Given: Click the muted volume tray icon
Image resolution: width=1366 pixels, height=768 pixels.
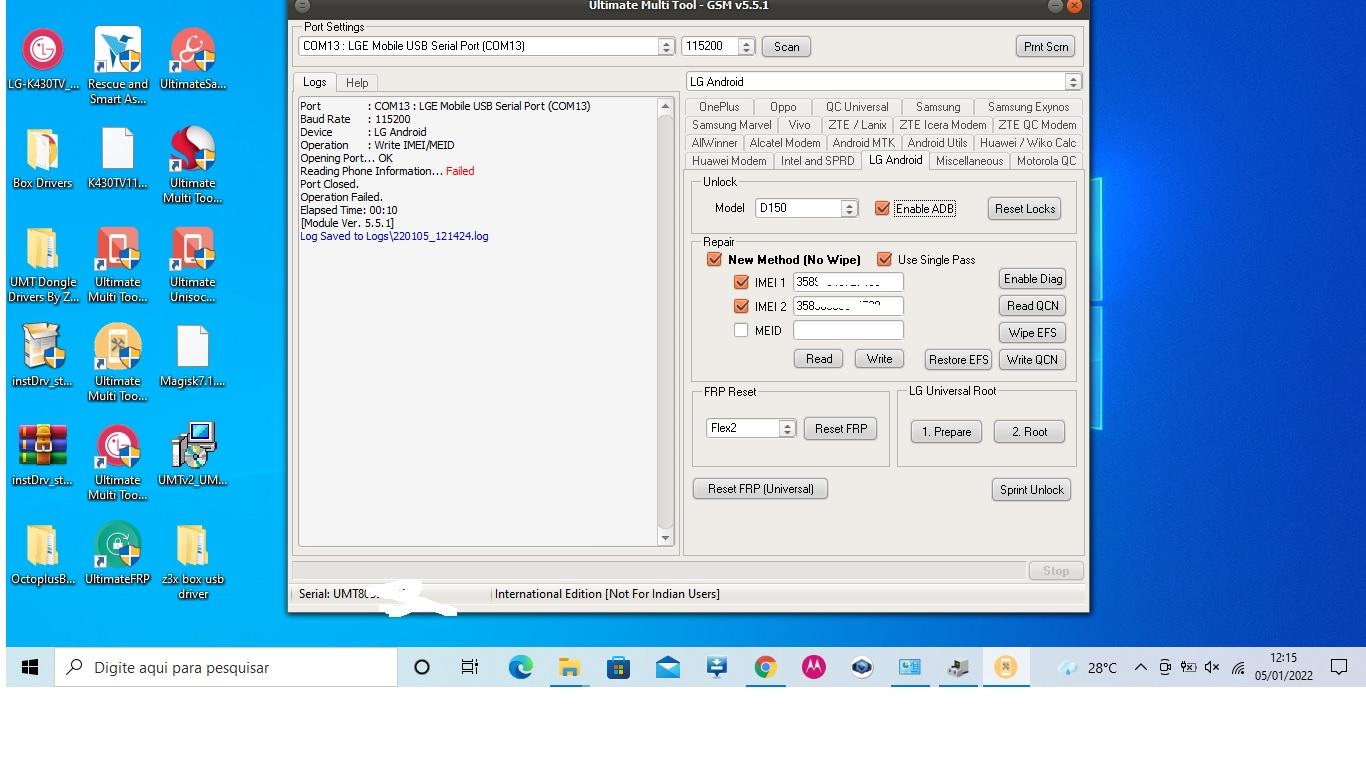Looking at the screenshot, I should click(1212, 667).
